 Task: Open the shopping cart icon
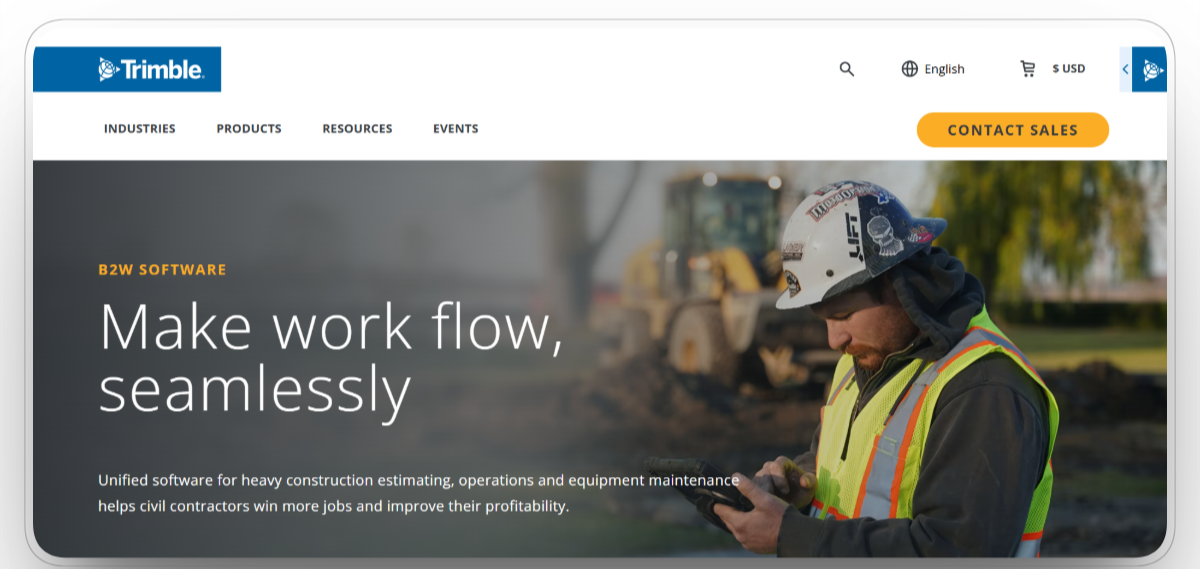point(1027,69)
